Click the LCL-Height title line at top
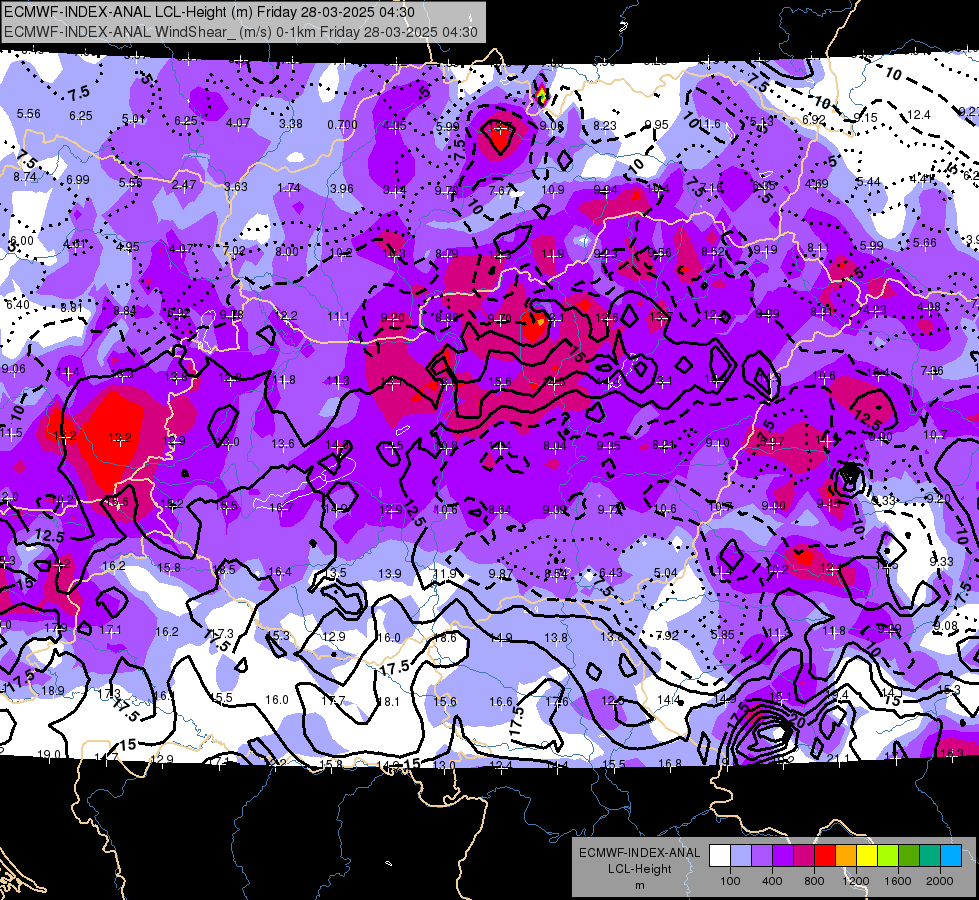Viewport: 979px width, 900px height. (x=209, y=12)
